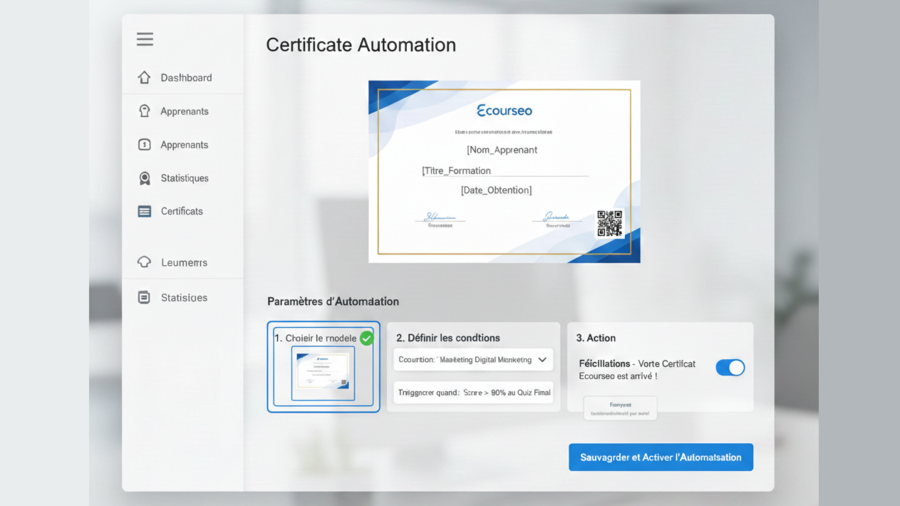Screen dimensions: 900x506
Task: Click the [Nom_Apprenant] placeholder on certificate
Action: point(502,150)
